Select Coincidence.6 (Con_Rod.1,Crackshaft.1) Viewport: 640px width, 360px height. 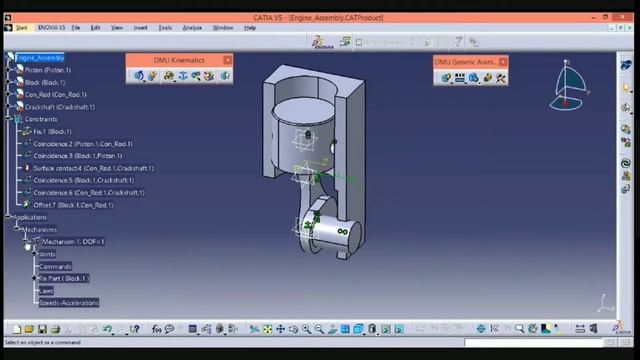coord(89,193)
